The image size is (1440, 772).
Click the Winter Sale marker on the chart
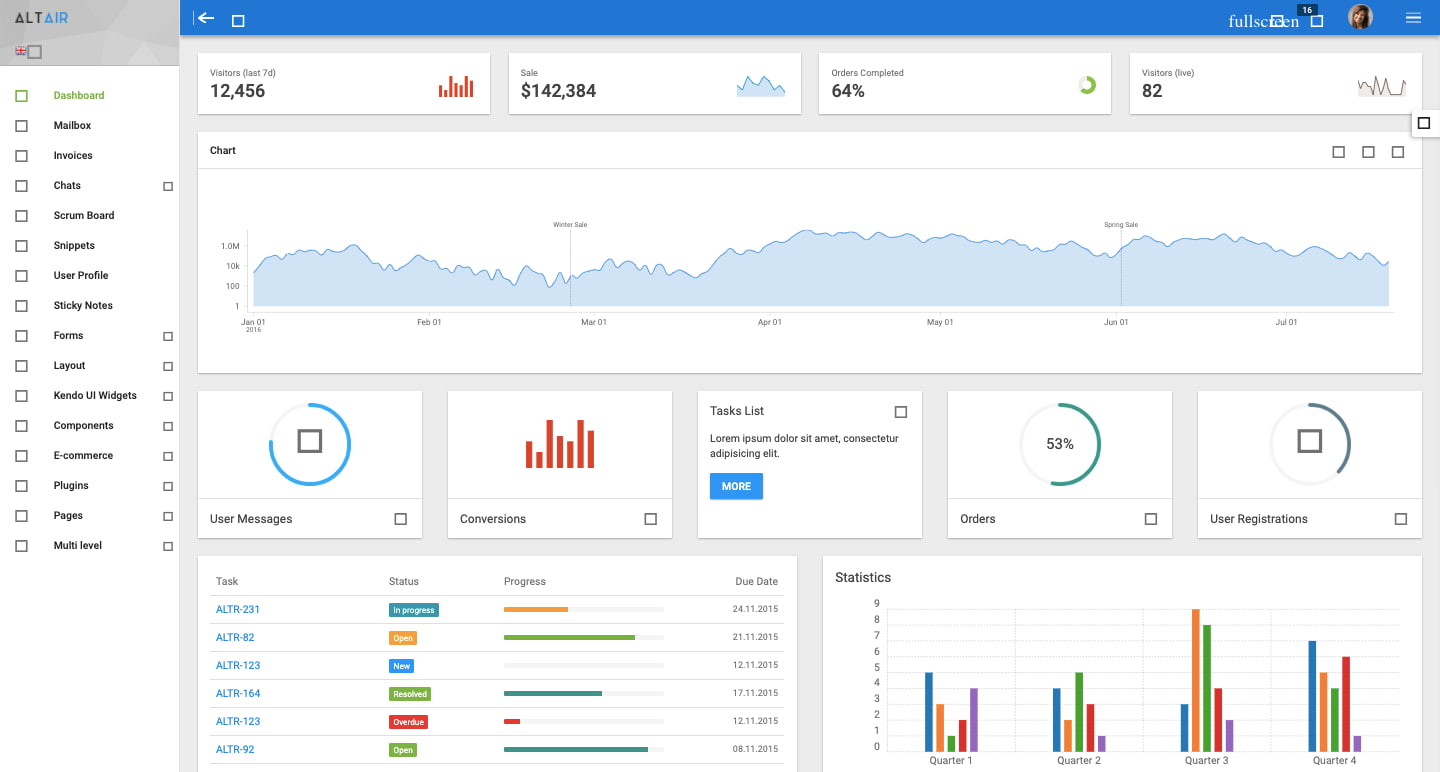click(x=570, y=225)
